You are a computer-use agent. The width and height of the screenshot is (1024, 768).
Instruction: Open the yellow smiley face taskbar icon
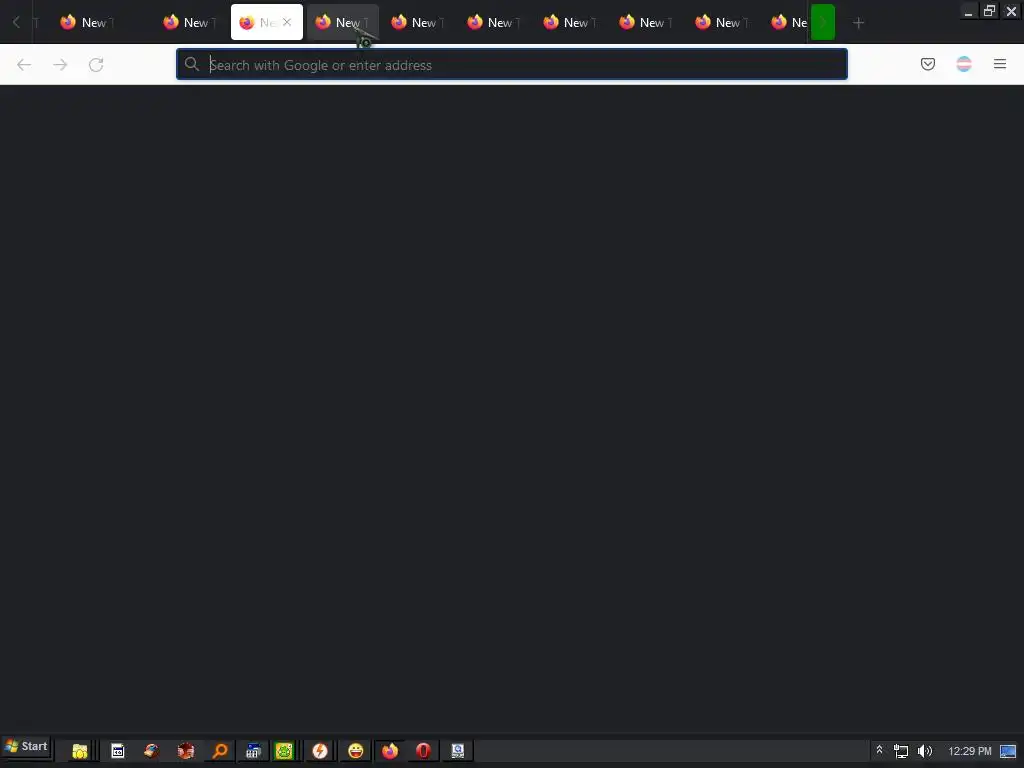(355, 751)
